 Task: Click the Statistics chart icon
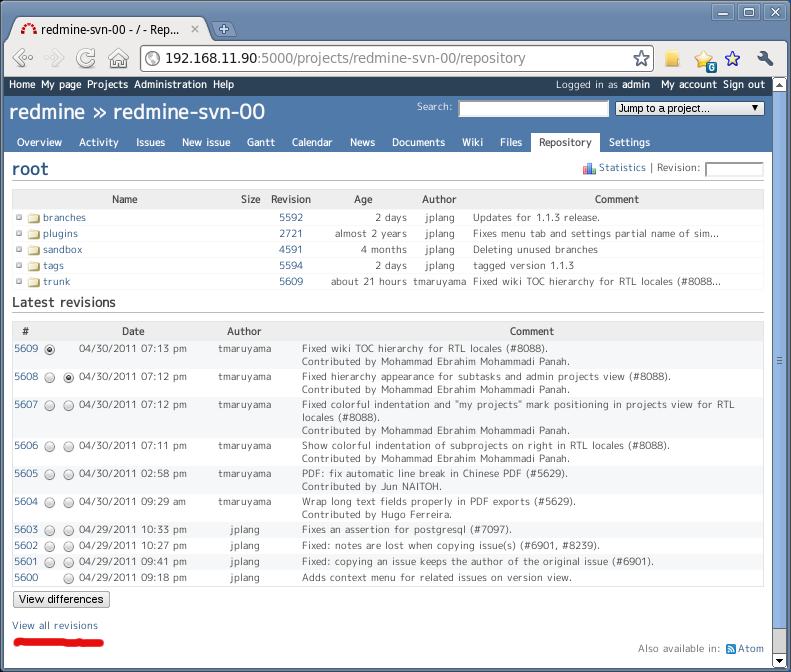click(x=589, y=168)
